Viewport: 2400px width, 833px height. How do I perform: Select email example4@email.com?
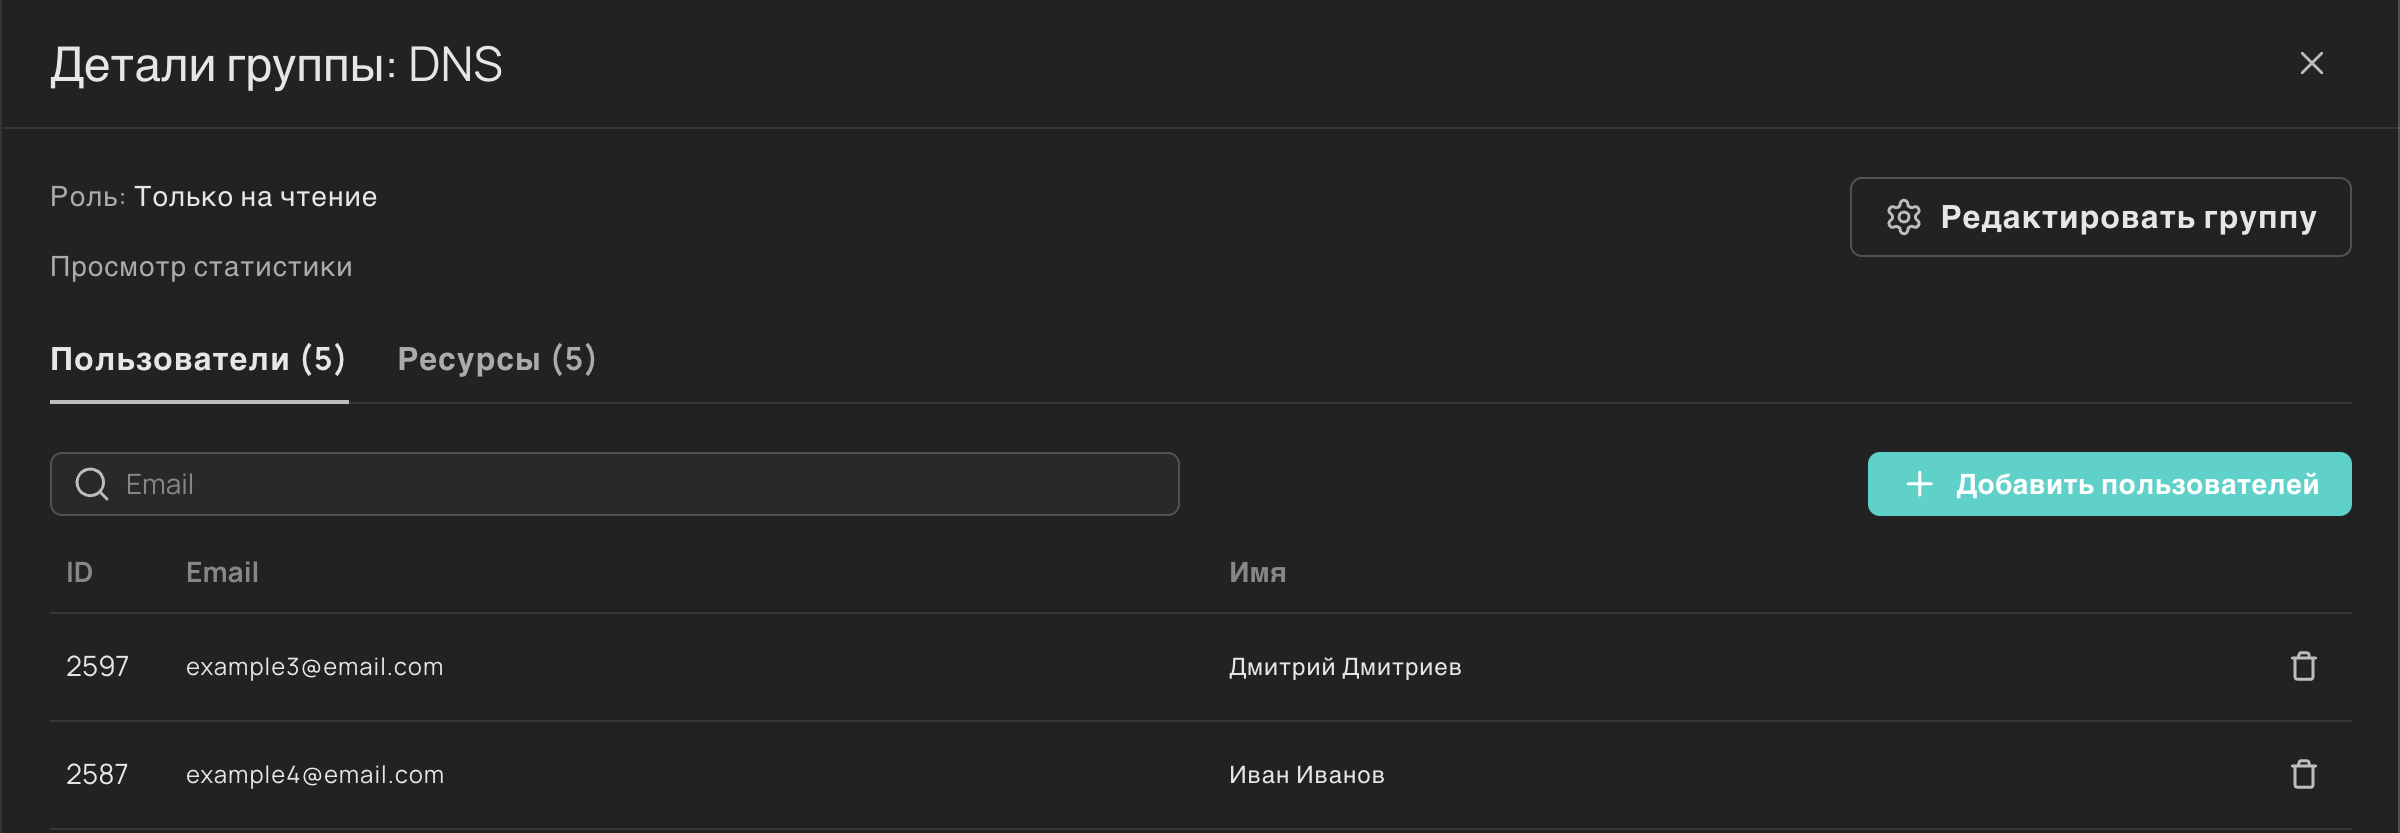314,774
